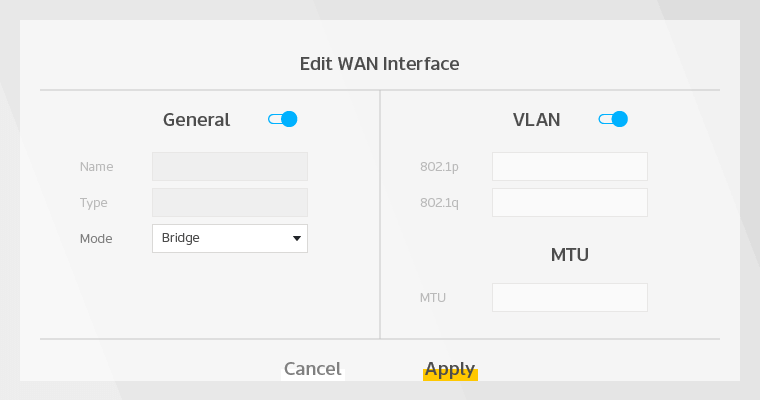Toggle the General section switch
760x400 pixels.
click(x=283, y=119)
